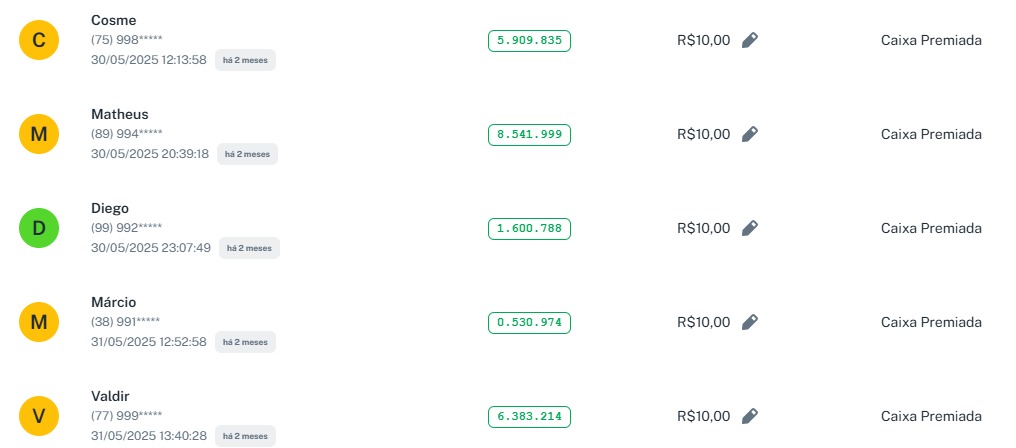Viewport: 1016px width, 448px height.
Task: Click Matheus's yellow 'M' avatar
Action: 39,134
